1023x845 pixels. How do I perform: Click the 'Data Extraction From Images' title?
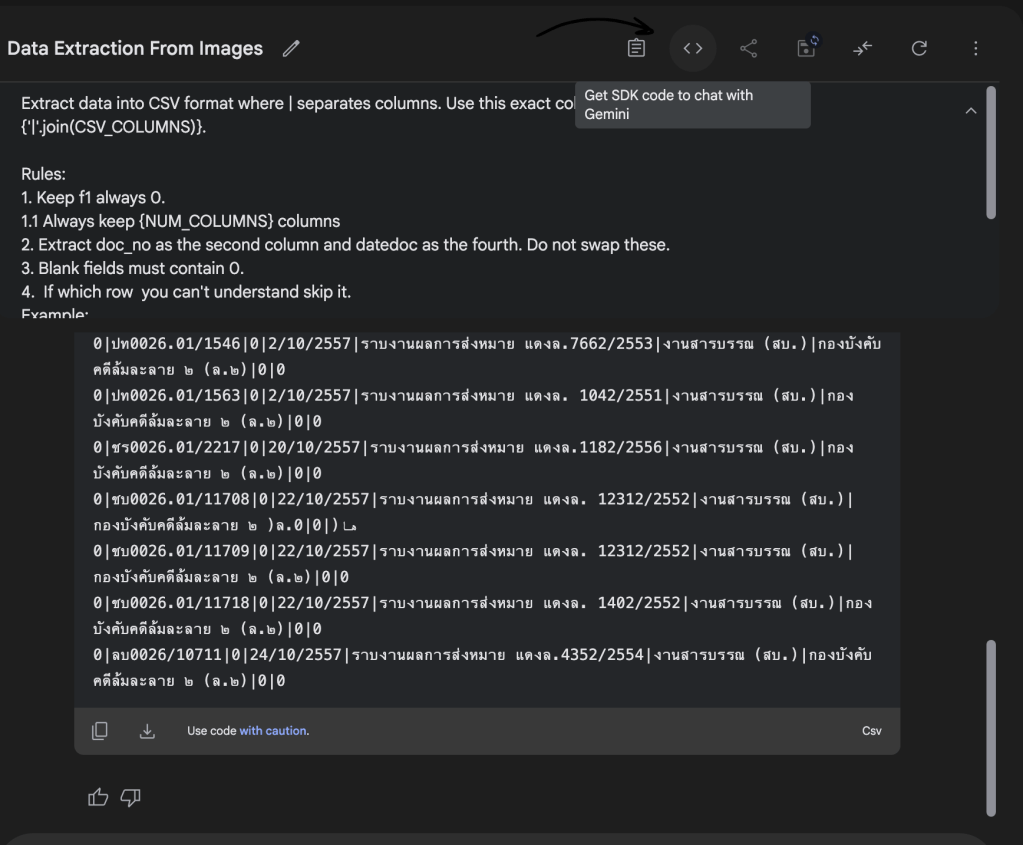pos(135,48)
